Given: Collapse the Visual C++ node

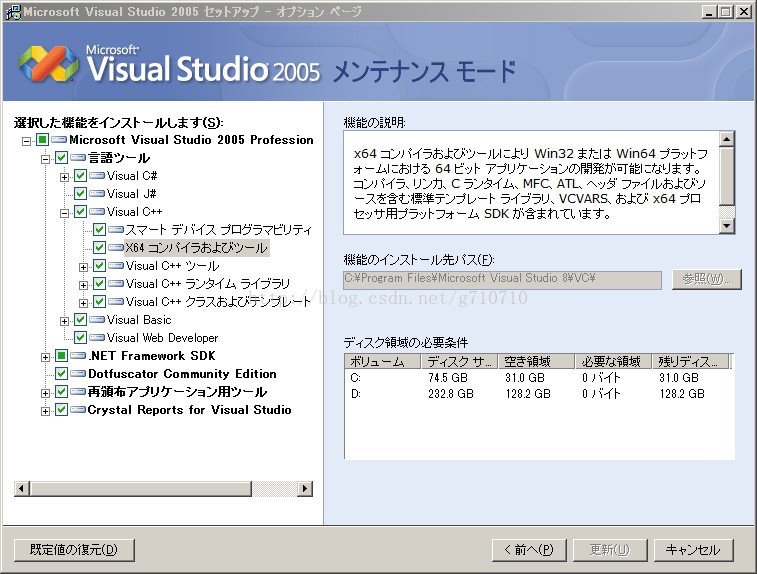Looking at the screenshot, I should coord(64,213).
